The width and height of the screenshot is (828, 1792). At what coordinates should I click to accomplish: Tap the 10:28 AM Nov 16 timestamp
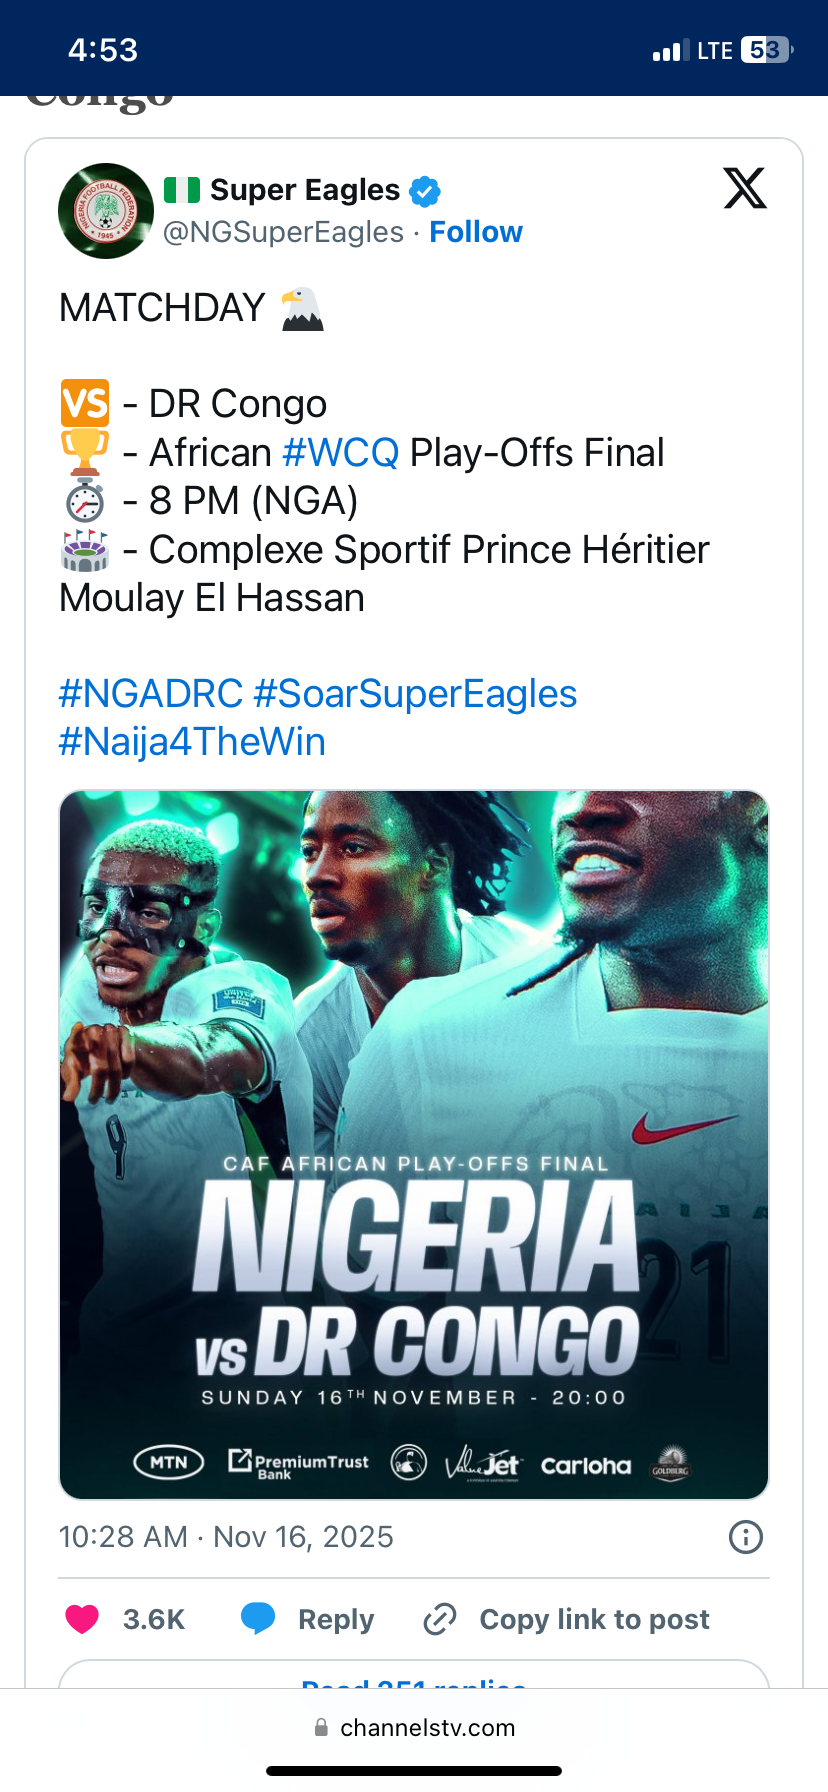pos(226,1536)
